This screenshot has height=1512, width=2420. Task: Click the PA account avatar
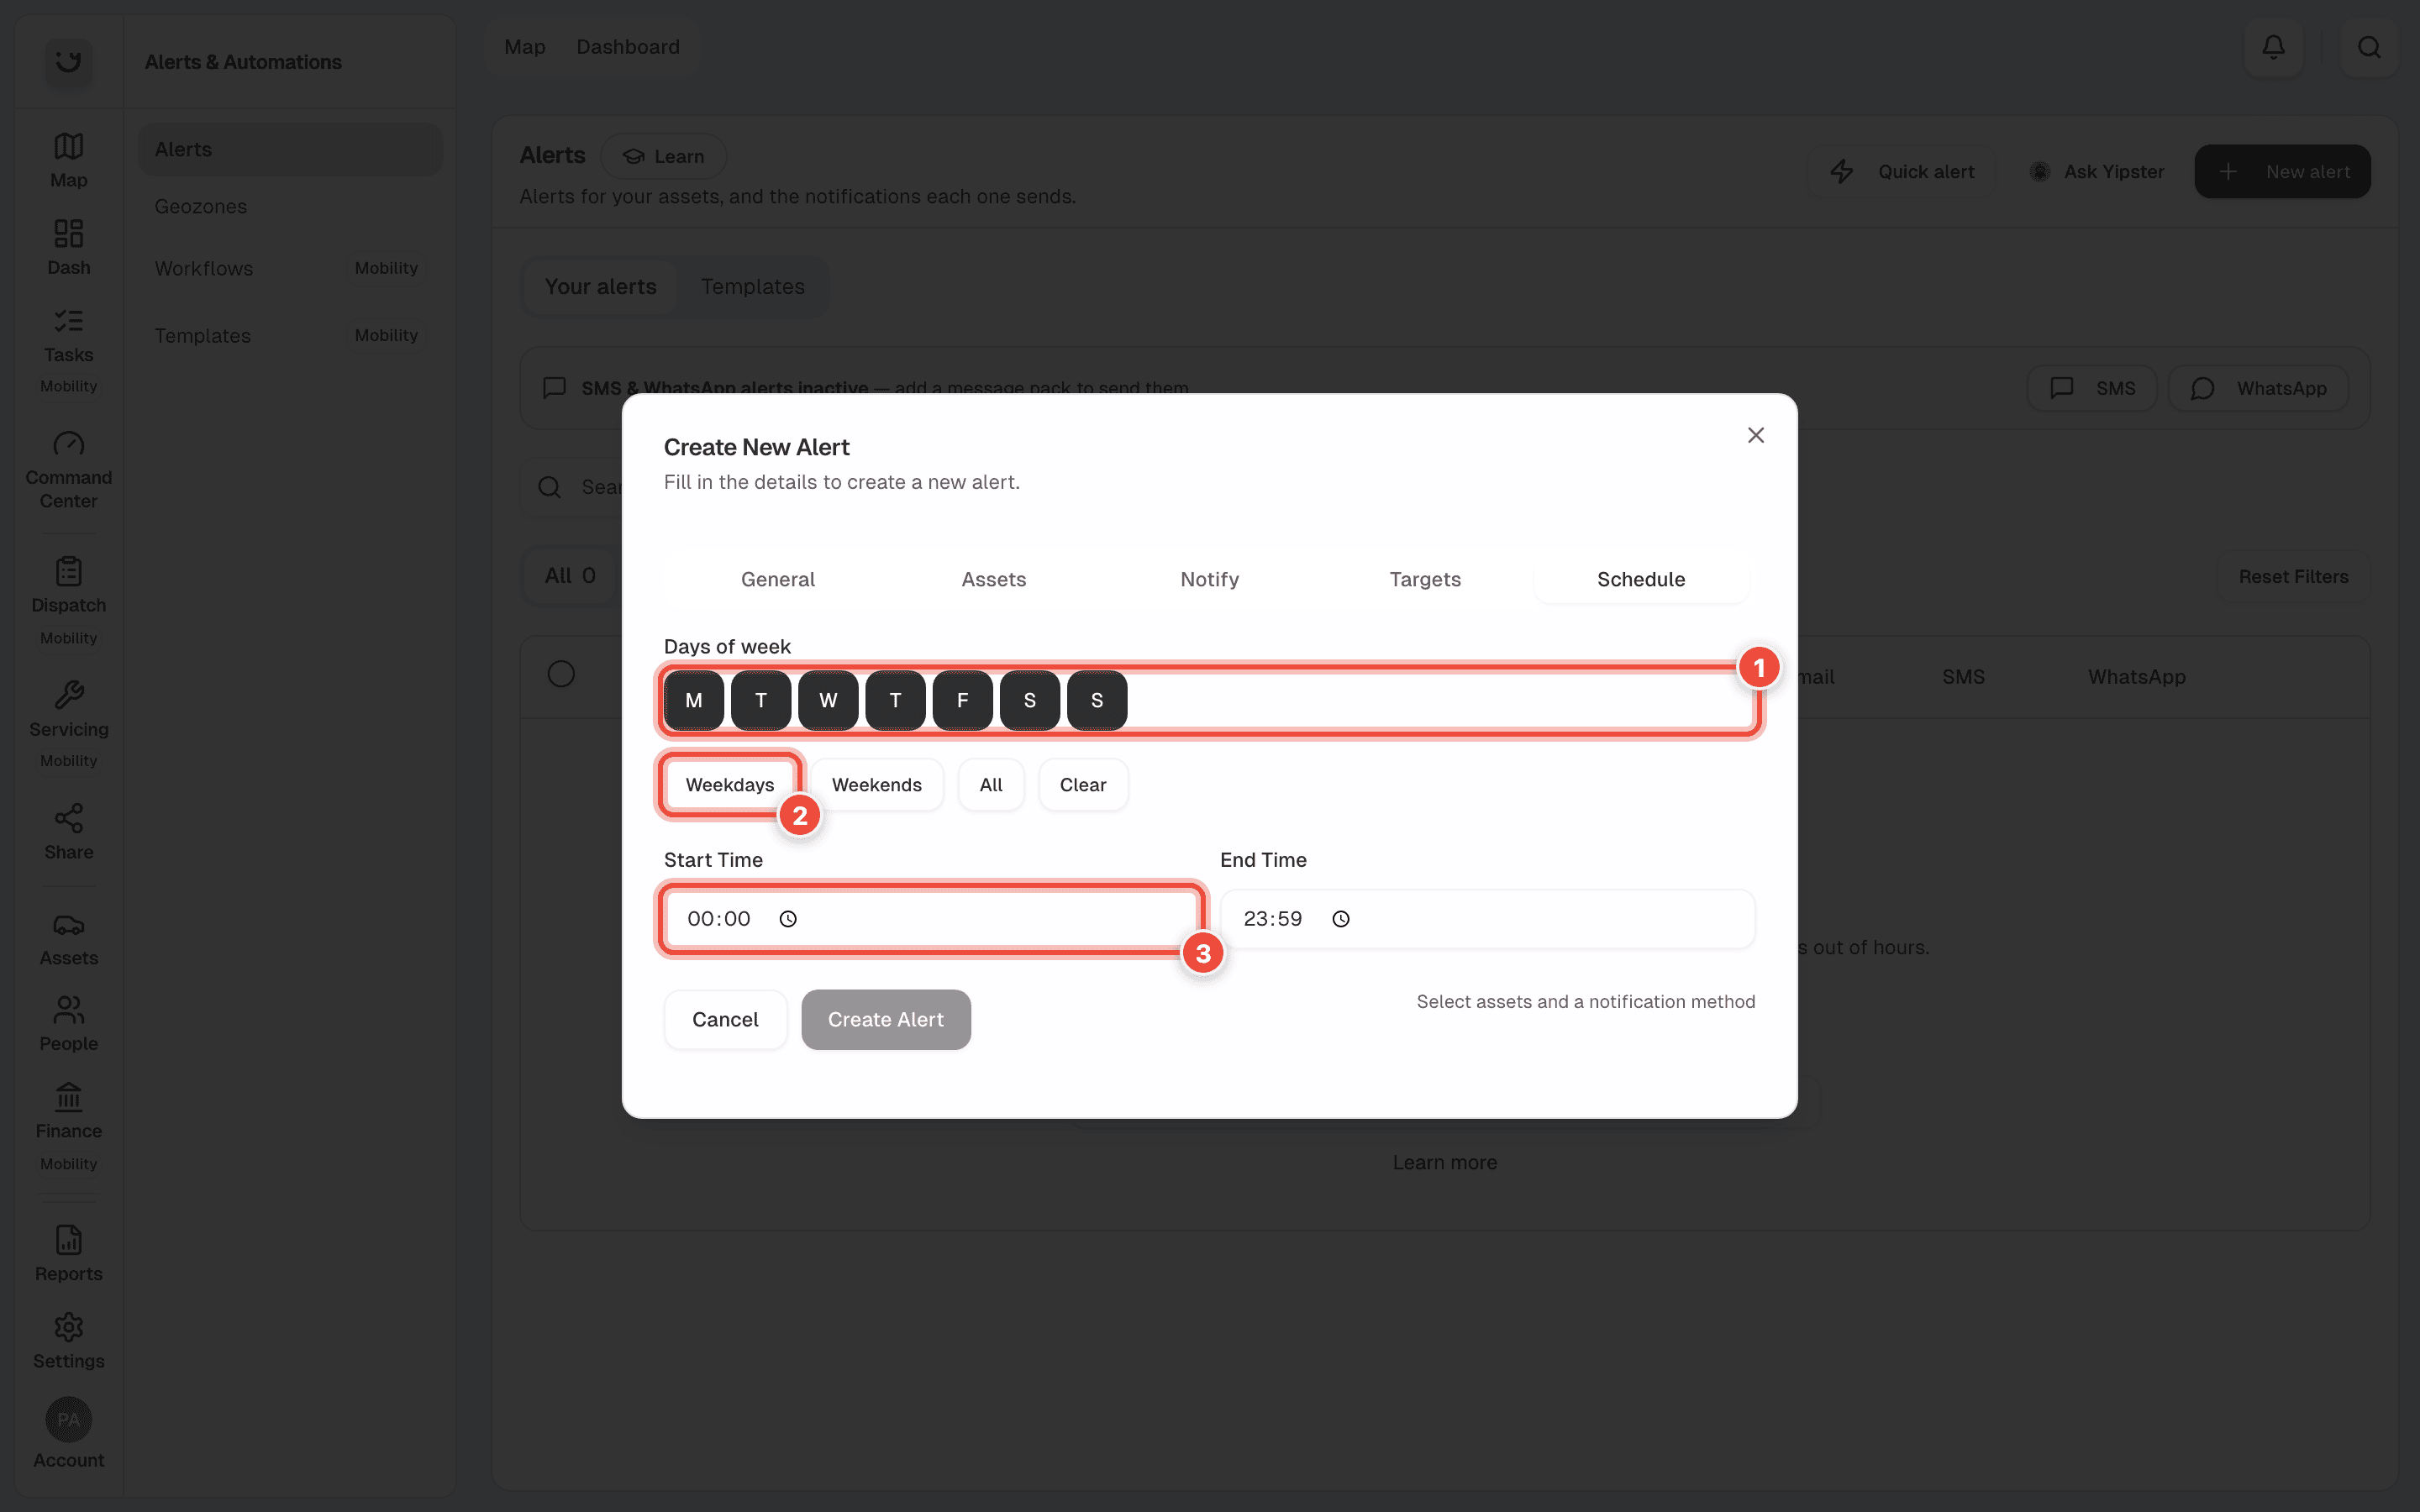pyautogui.click(x=68, y=1420)
